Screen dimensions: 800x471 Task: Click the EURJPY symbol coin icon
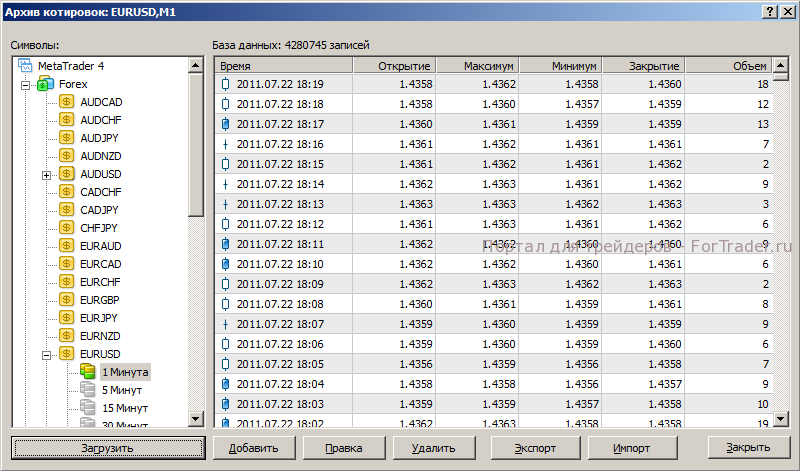coord(66,317)
